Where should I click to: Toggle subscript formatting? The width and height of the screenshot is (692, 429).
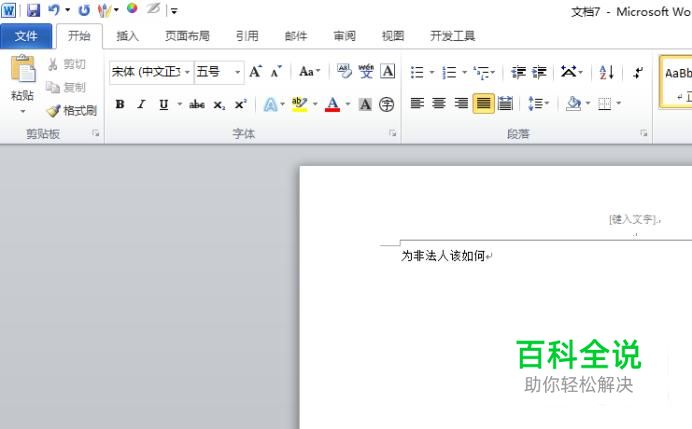tap(219, 105)
